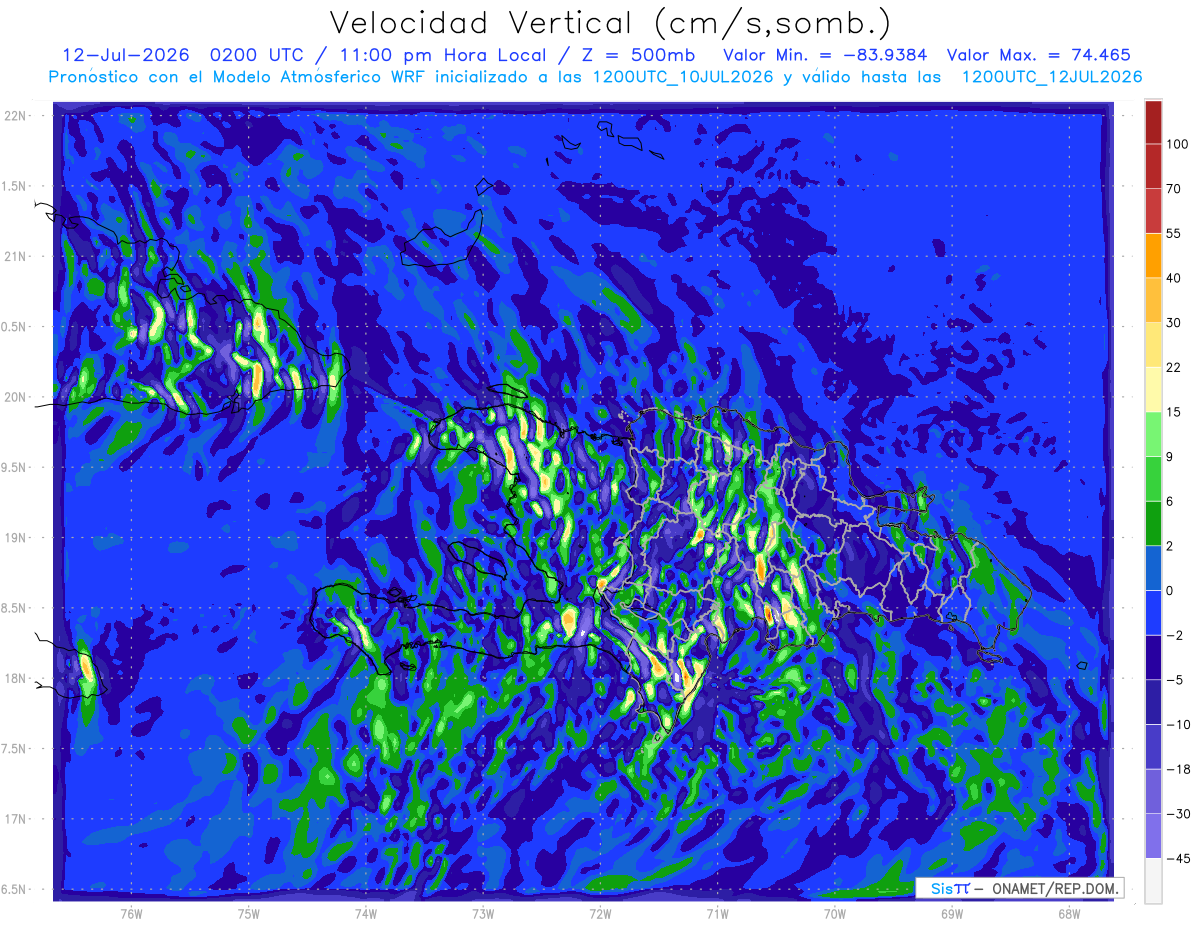1200x927 pixels.
Task: Select the initialization time "1200UTC_10JUL2026"
Action: click(x=683, y=77)
